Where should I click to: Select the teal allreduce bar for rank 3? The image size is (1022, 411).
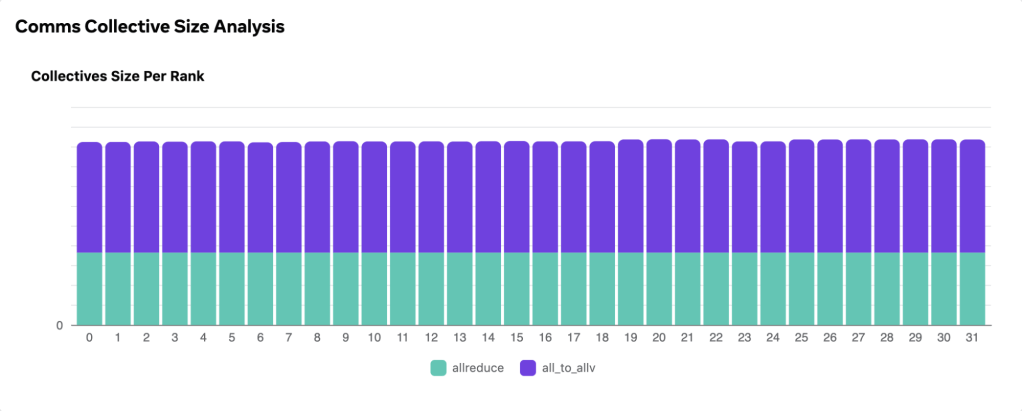tap(175, 288)
